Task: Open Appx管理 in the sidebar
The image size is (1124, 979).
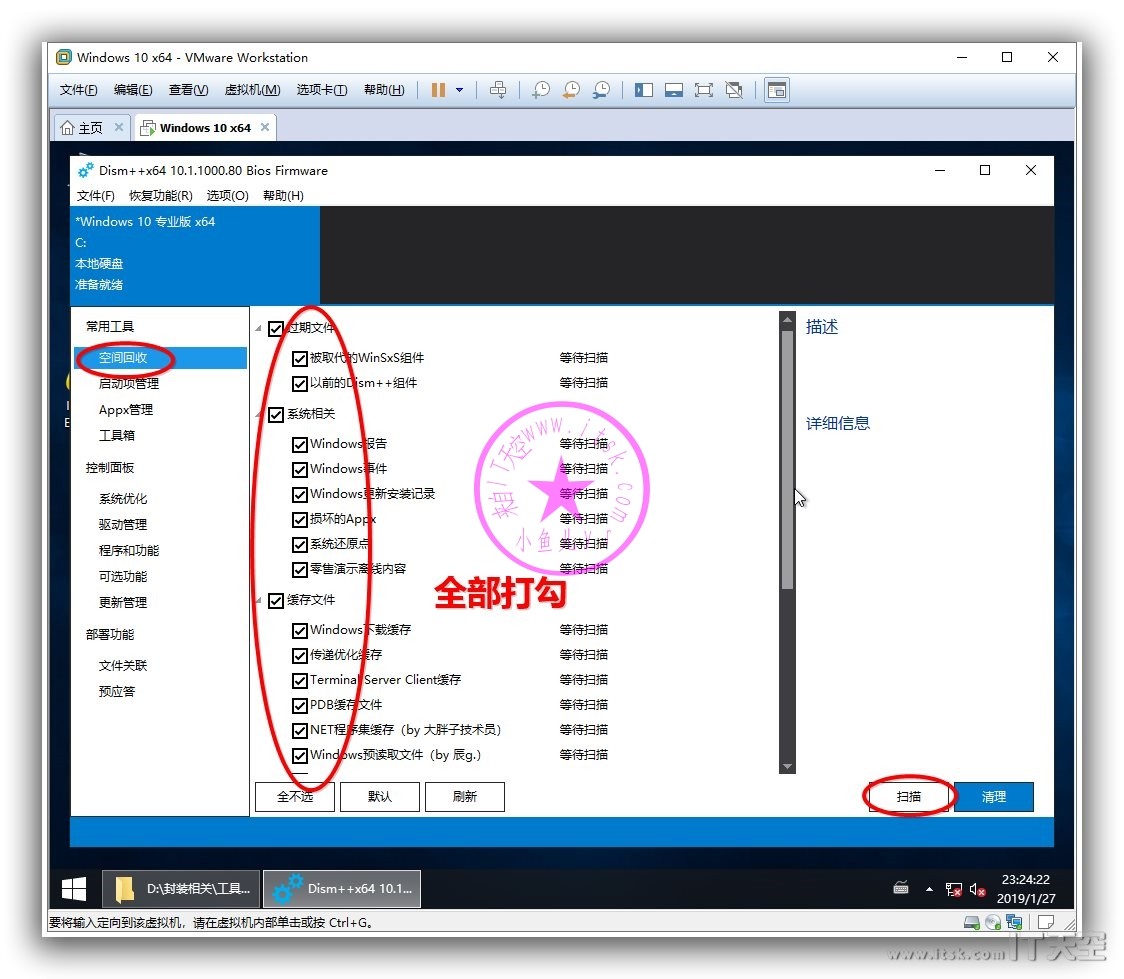Action: (x=125, y=409)
